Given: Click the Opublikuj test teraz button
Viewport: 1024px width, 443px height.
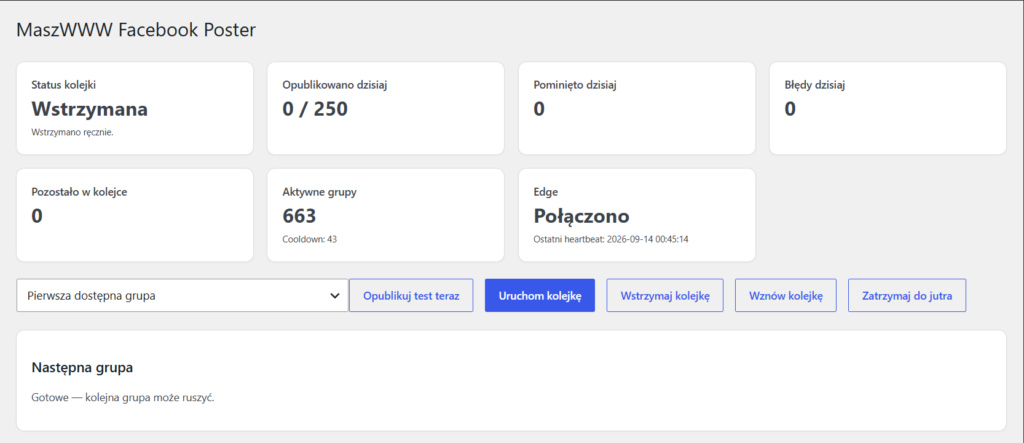Looking at the screenshot, I should click(411, 295).
